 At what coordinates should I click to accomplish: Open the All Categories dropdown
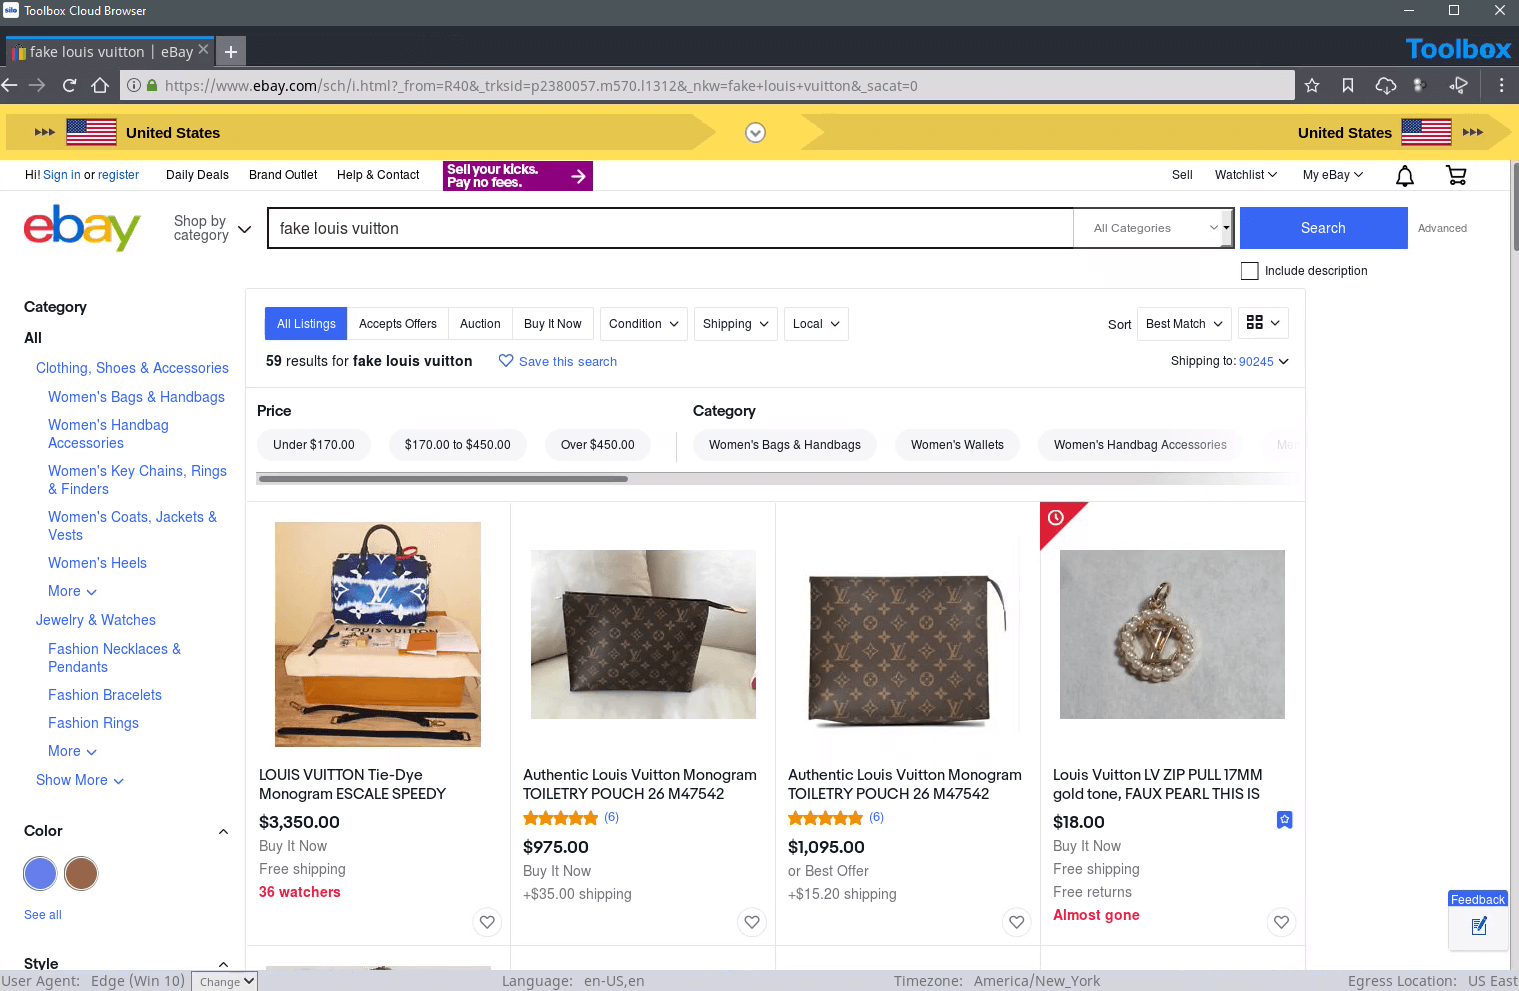(x=1154, y=228)
